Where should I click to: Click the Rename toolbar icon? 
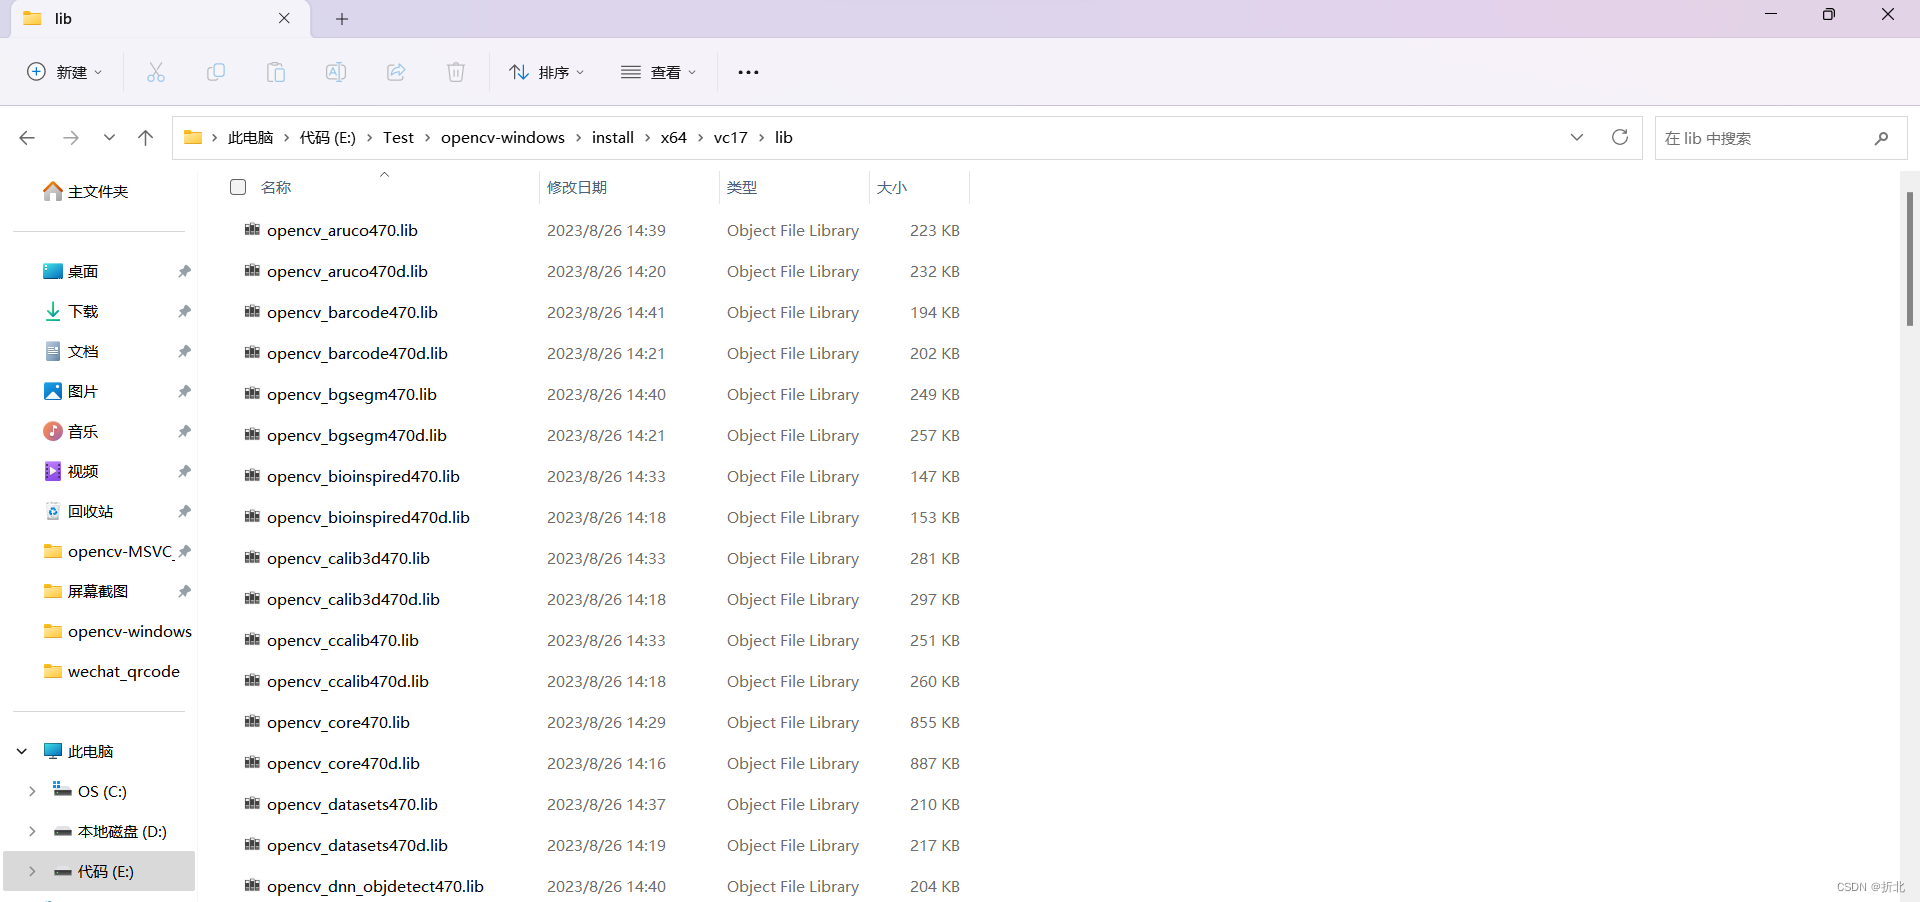point(336,72)
